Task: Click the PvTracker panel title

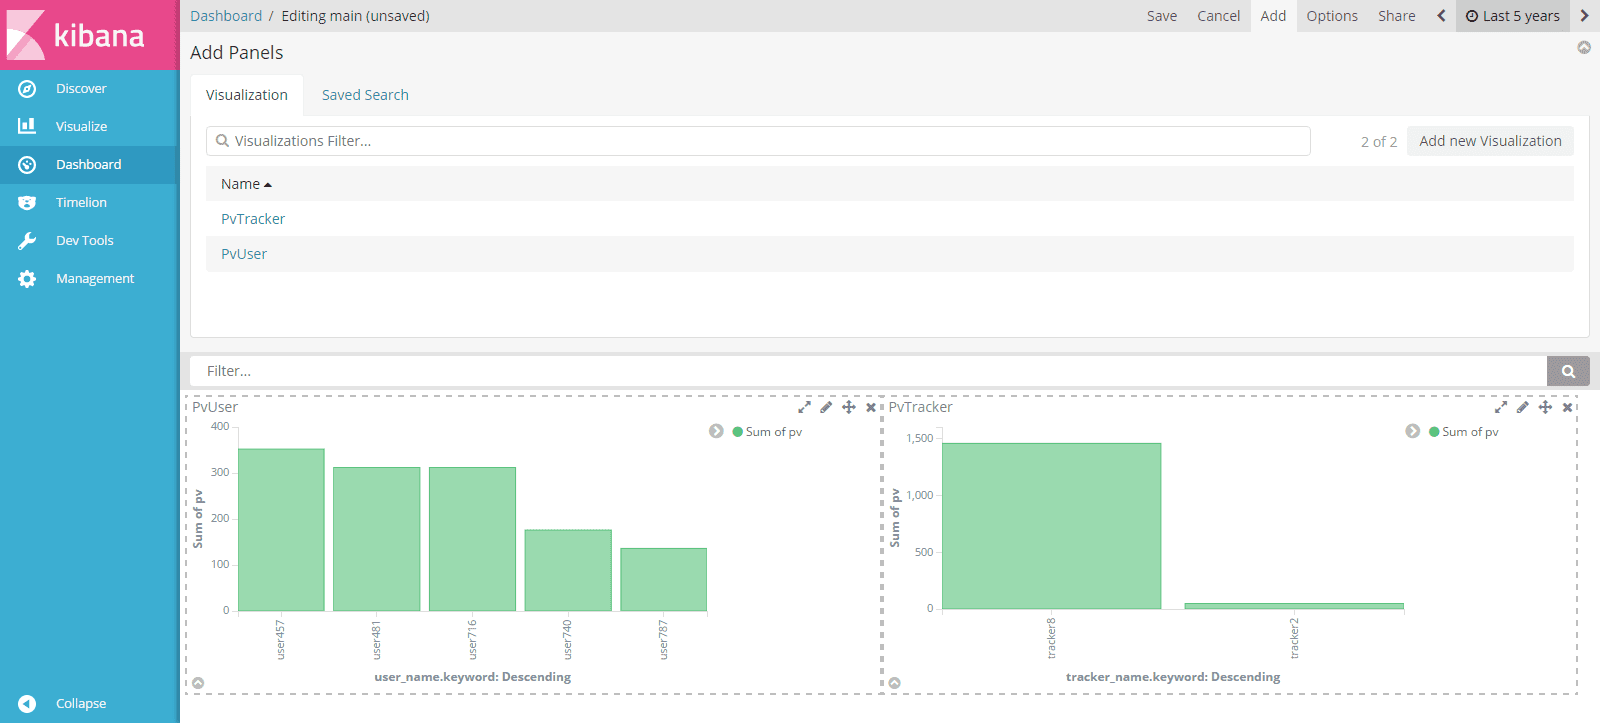Action: click(x=920, y=407)
